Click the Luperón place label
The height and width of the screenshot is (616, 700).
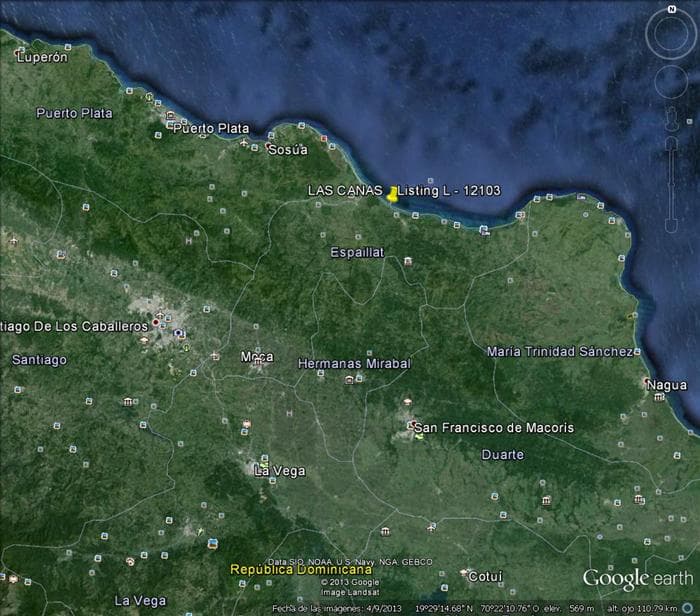(42, 58)
